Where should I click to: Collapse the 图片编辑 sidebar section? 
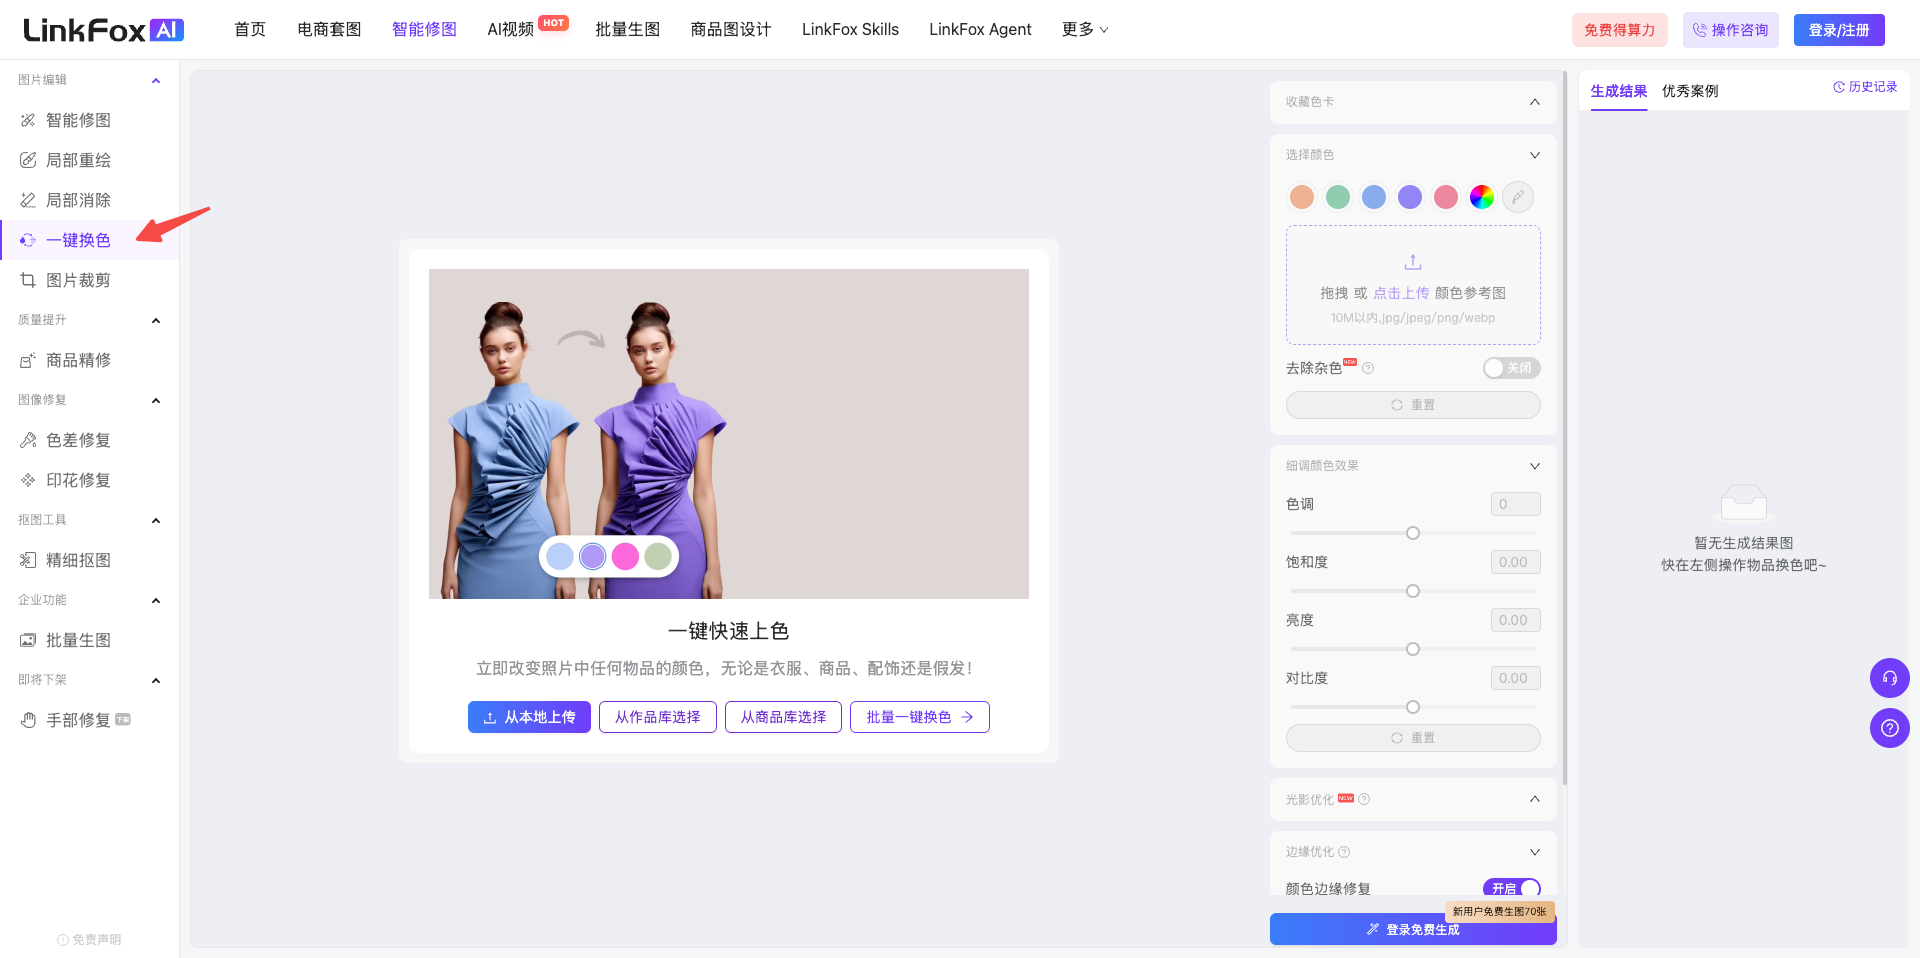tap(156, 80)
